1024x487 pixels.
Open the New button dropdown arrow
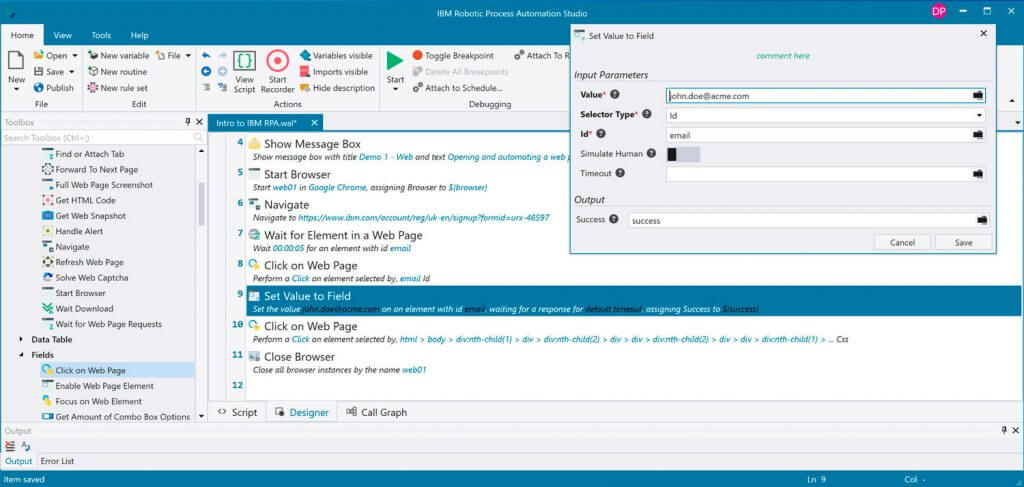[16, 89]
